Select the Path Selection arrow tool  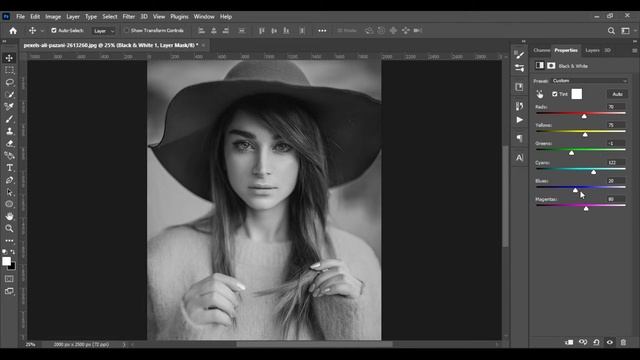(x=9, y=192)
